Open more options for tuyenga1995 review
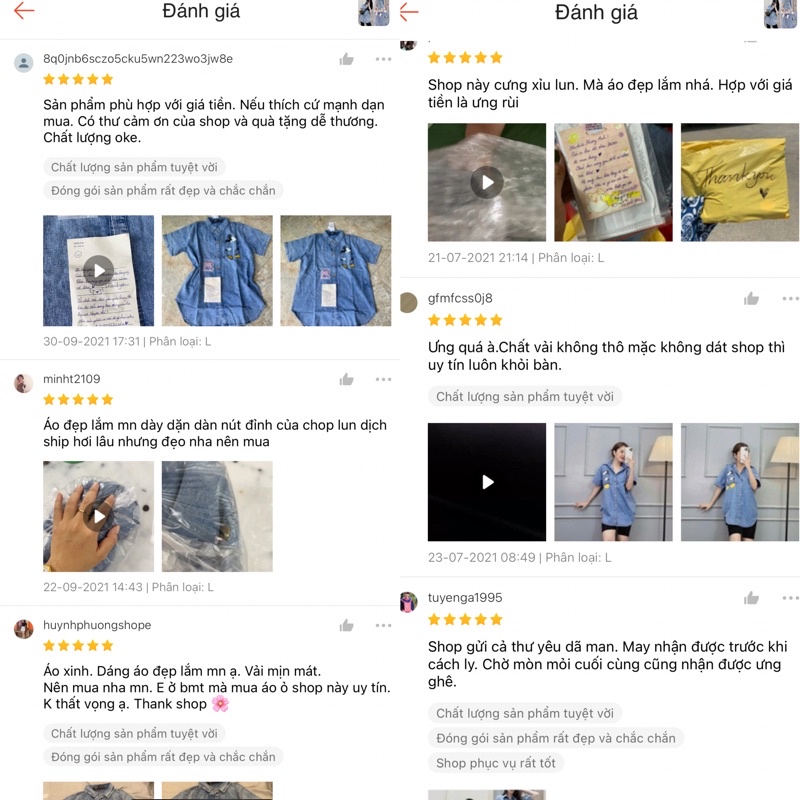This screenshot has width=800, height=800. coord(790,597)
